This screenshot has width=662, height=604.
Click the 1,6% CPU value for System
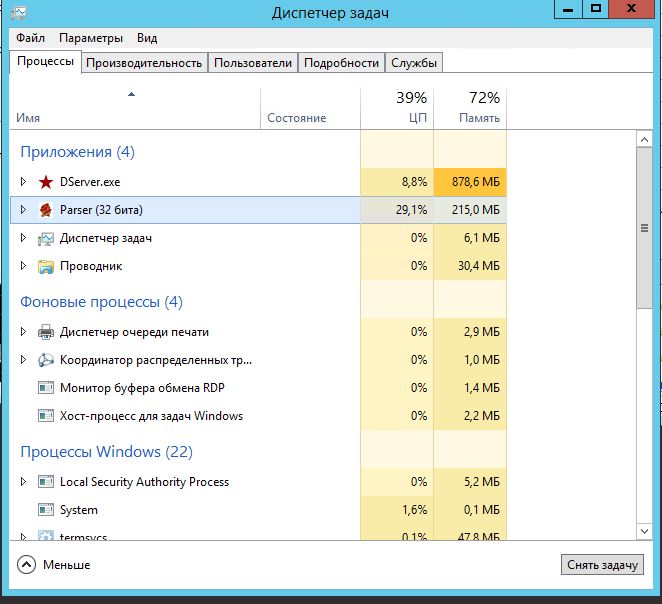[415, 510]
